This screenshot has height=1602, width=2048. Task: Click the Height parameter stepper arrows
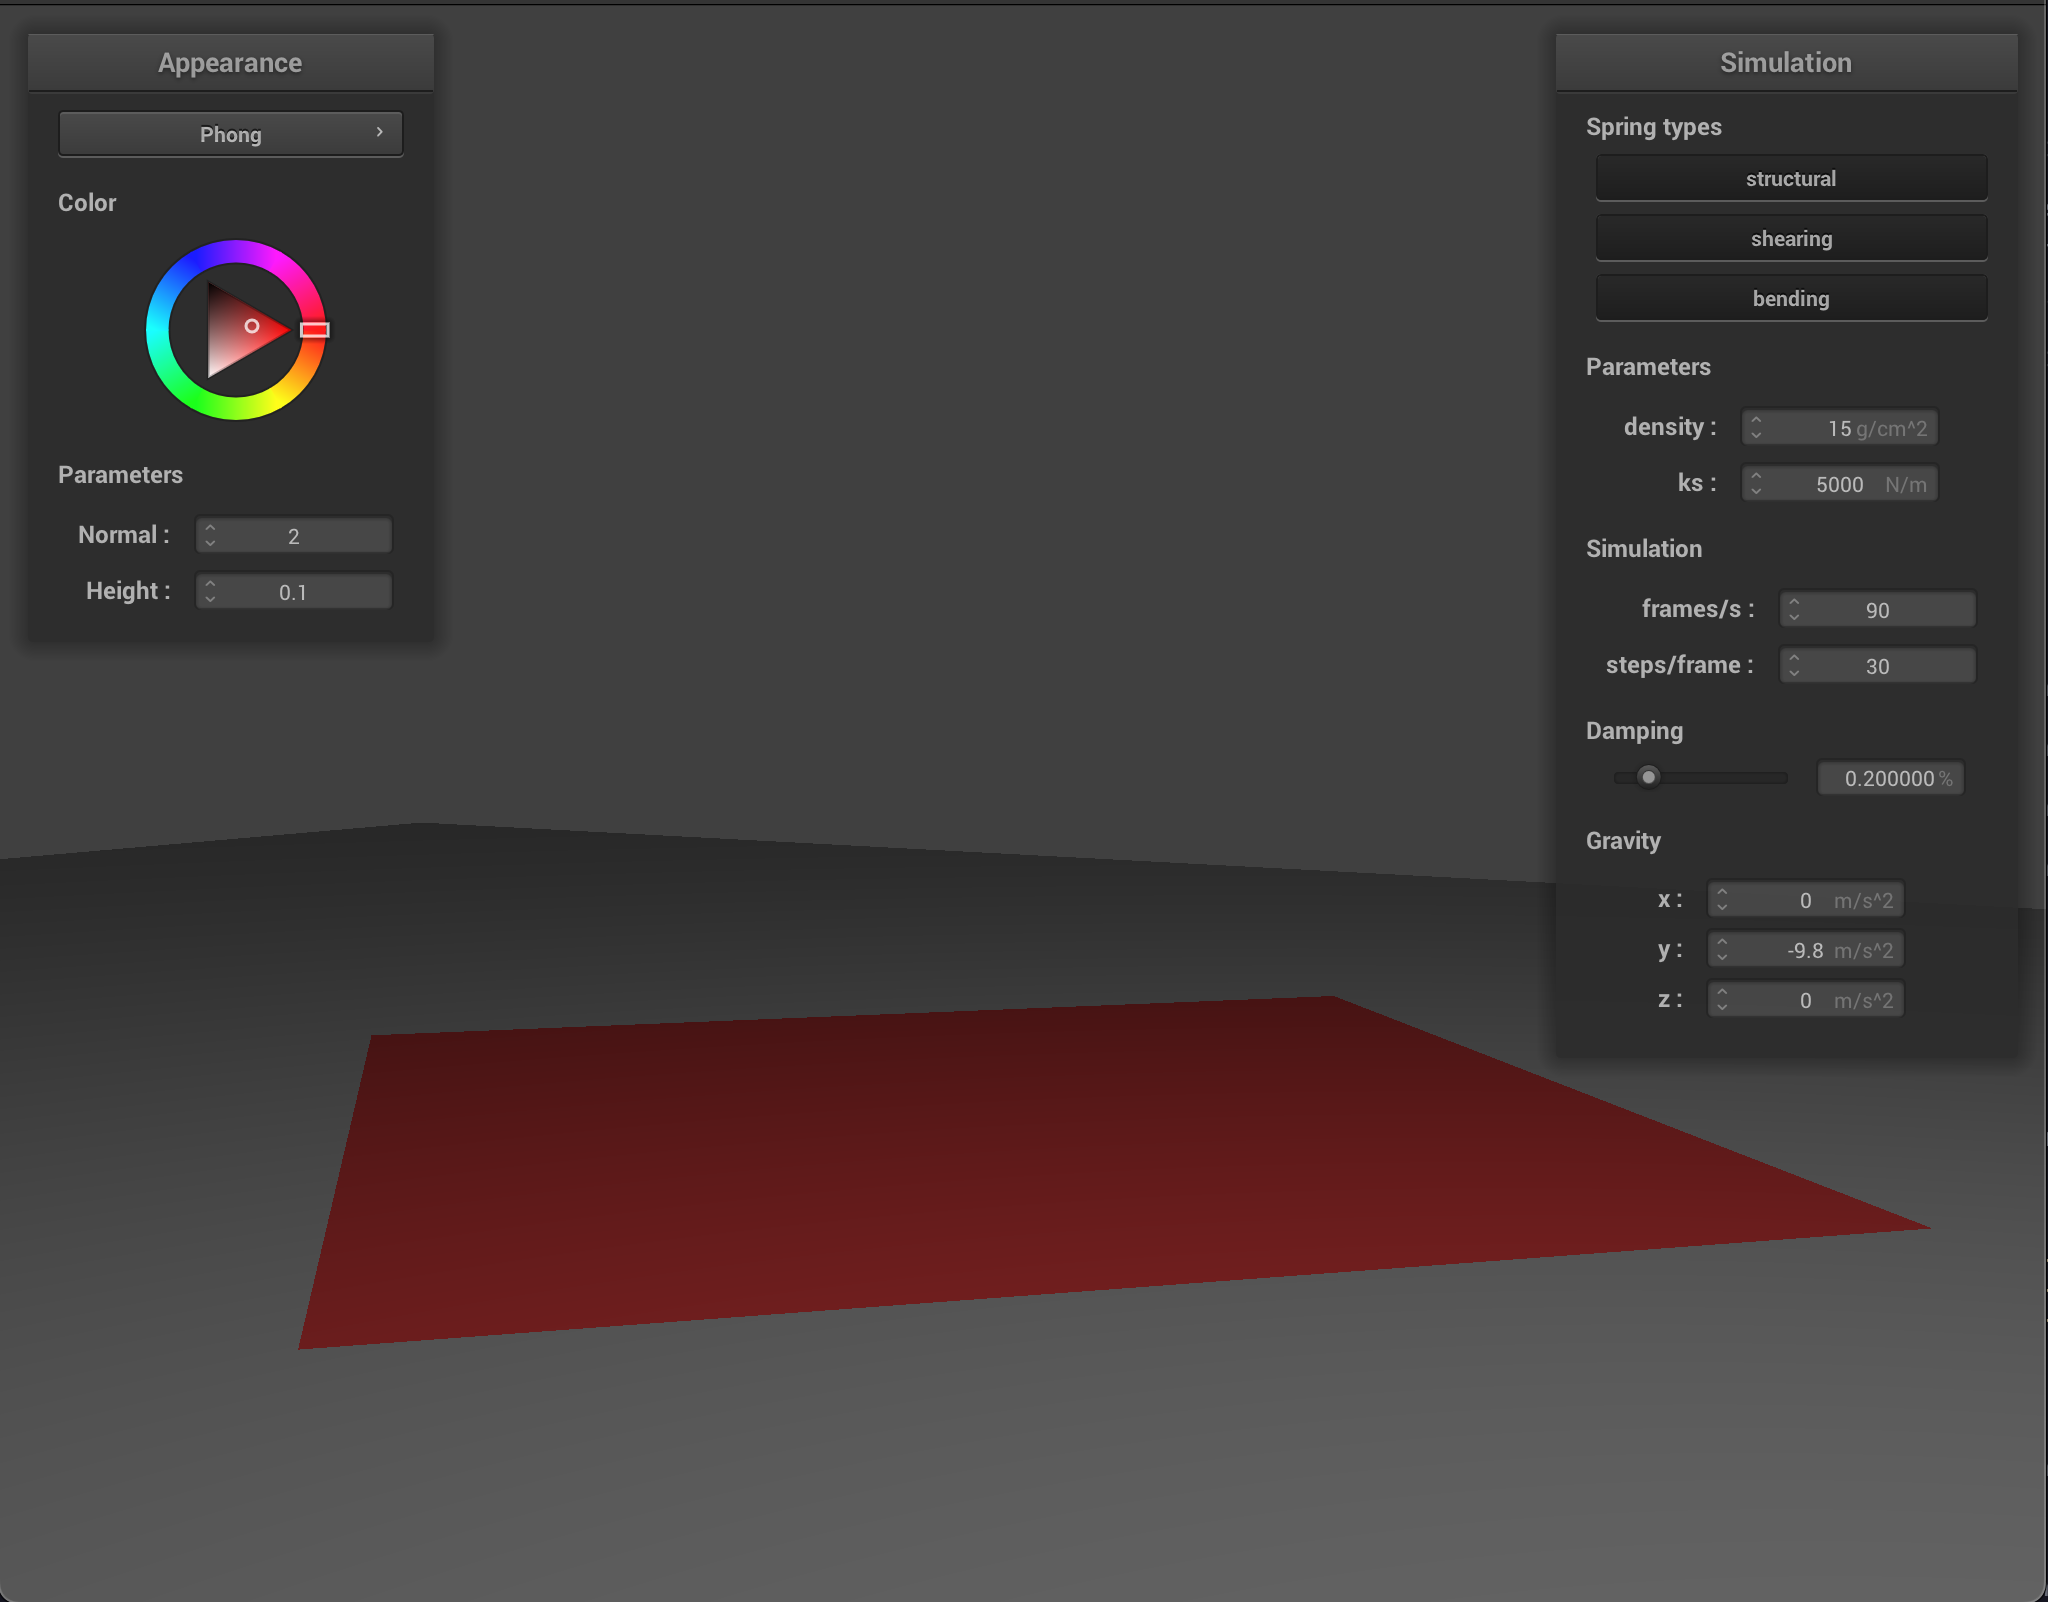(x=210, y=592)
